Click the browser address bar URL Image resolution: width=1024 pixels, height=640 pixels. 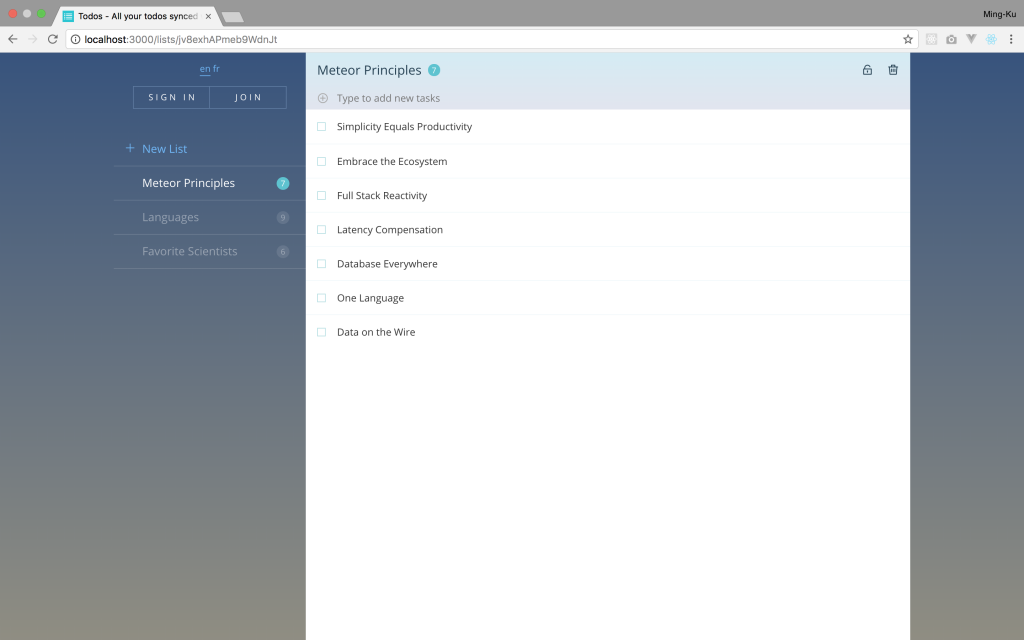[180, 39]
